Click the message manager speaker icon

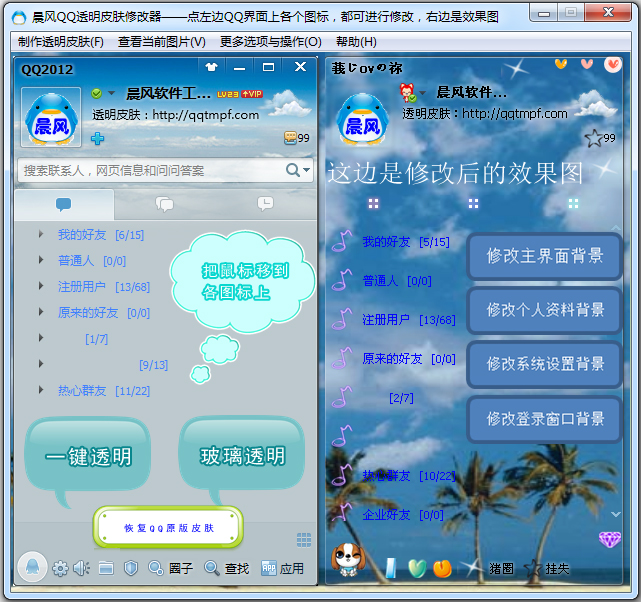81,569
